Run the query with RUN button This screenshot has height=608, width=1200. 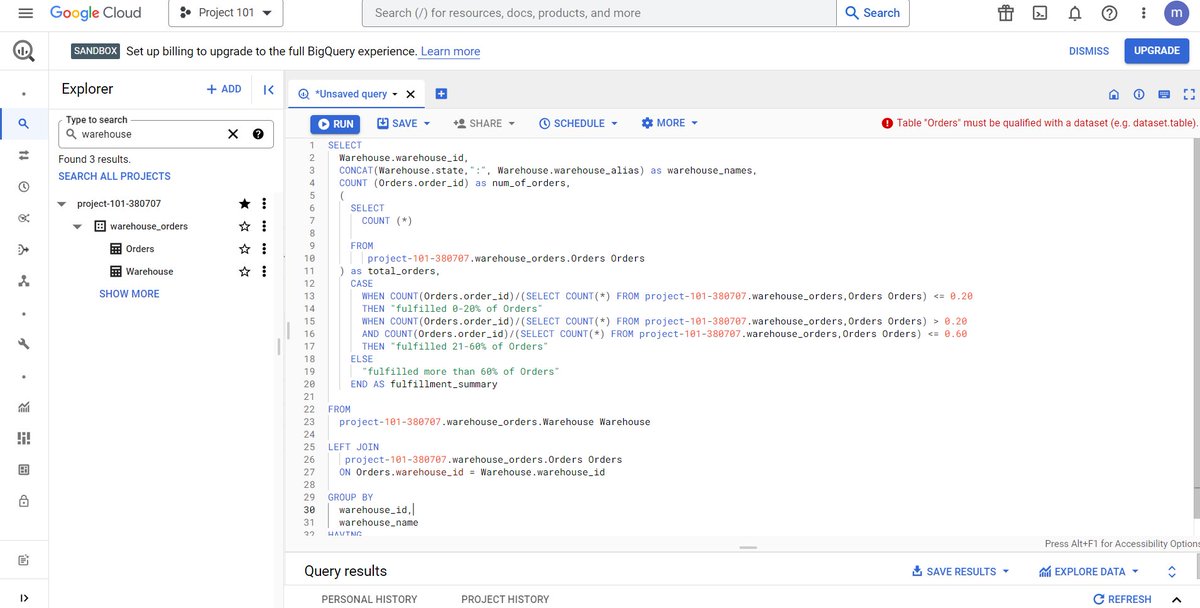(334, 124)
